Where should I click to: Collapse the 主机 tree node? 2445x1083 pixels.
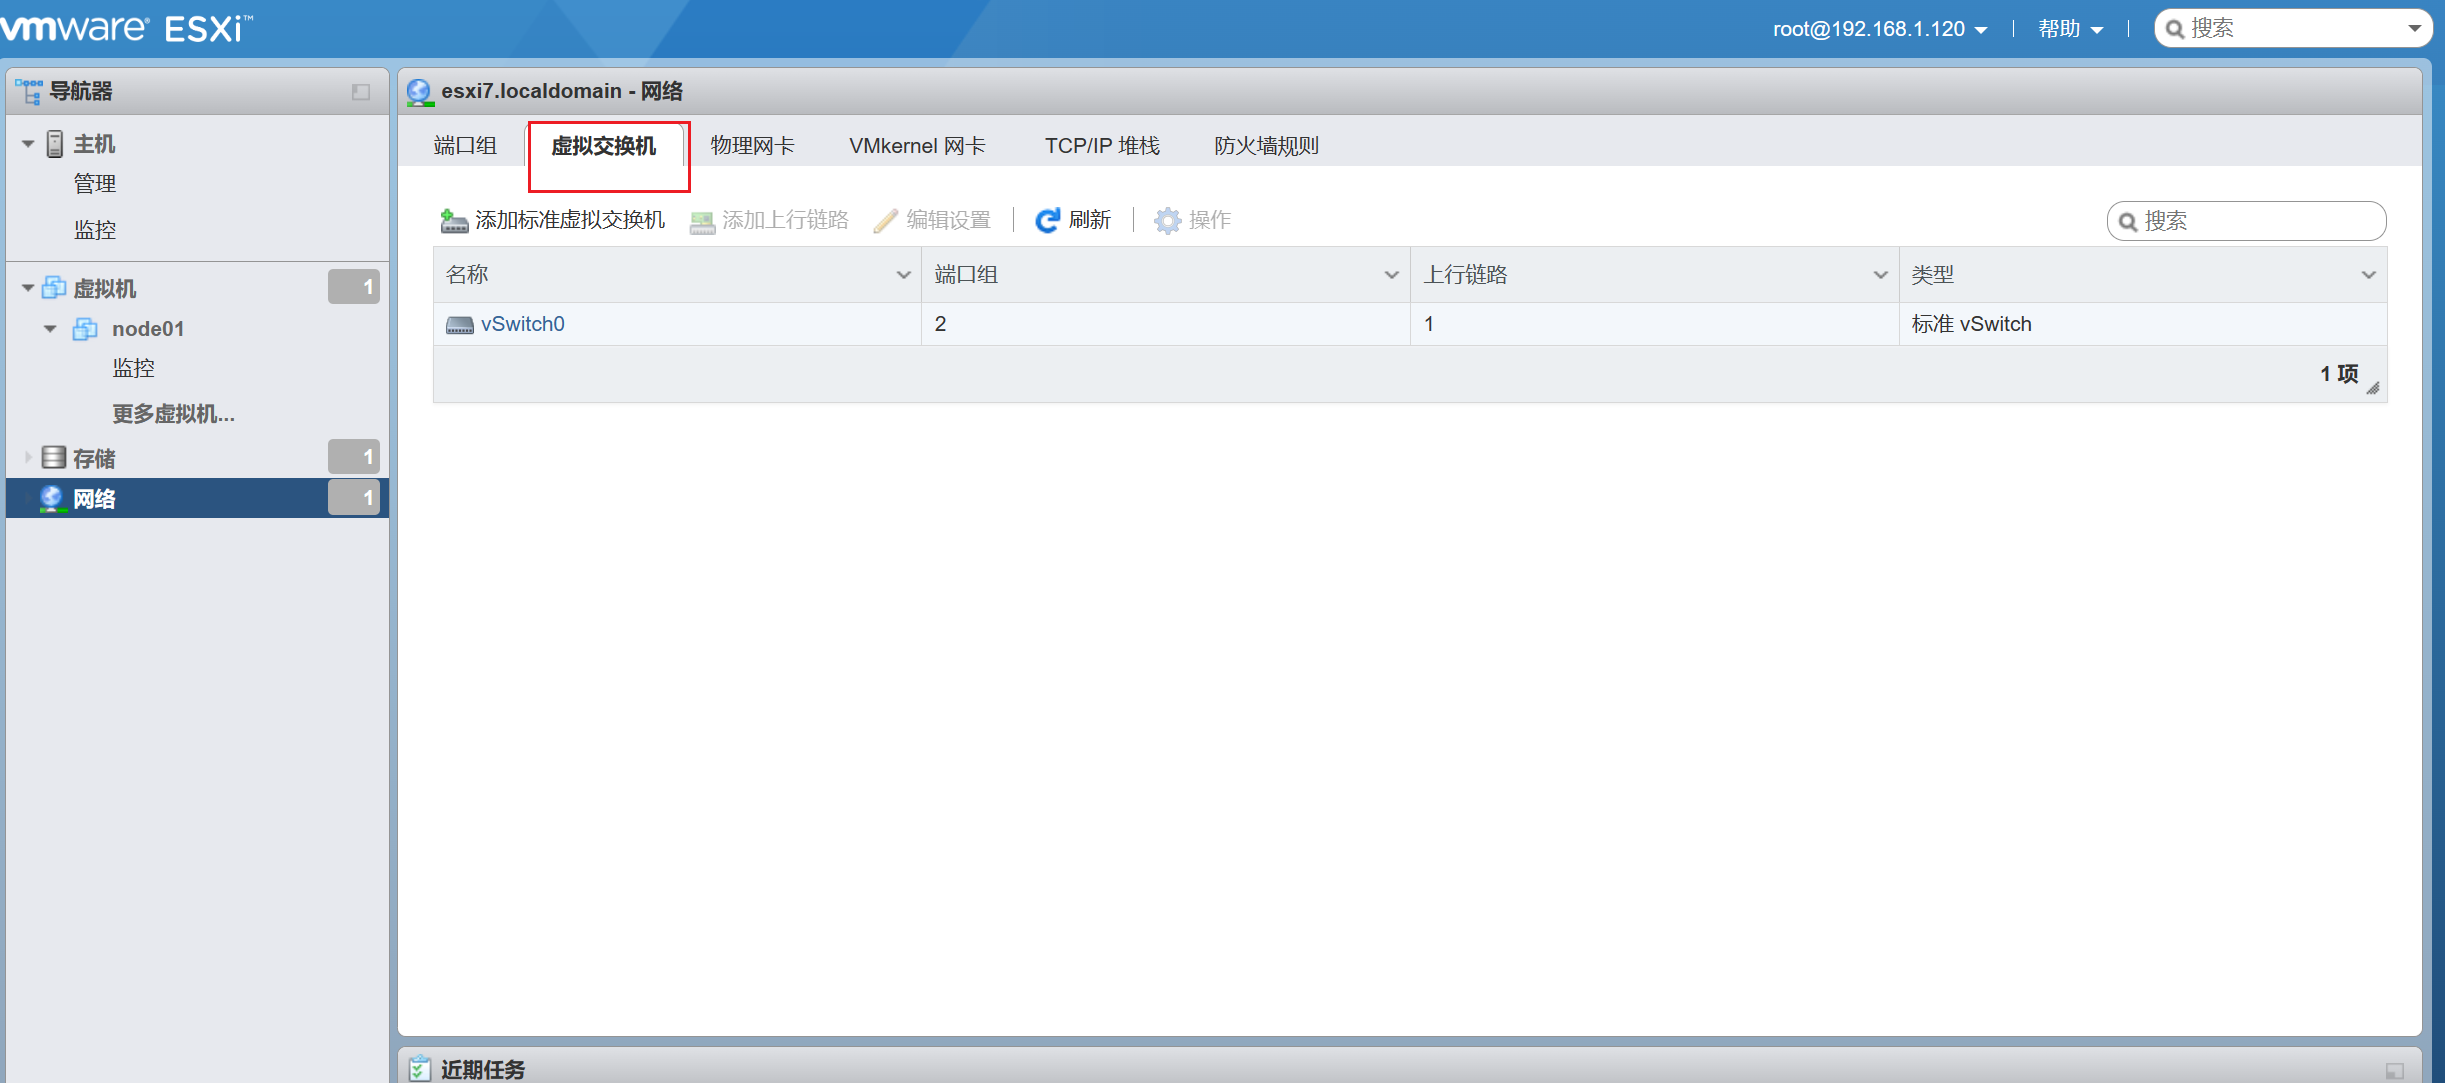(x=28, y=144)
